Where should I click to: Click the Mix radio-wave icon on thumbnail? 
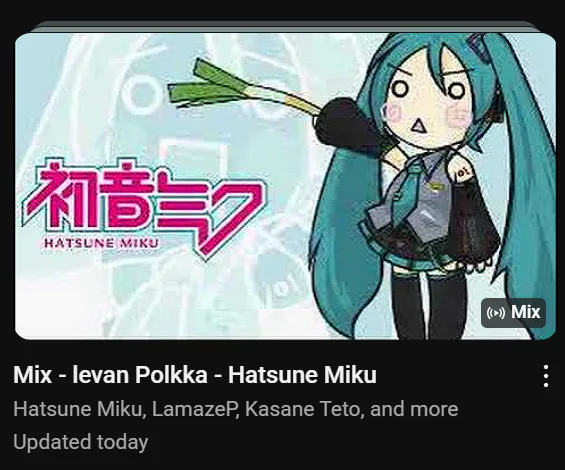point(495,312)
